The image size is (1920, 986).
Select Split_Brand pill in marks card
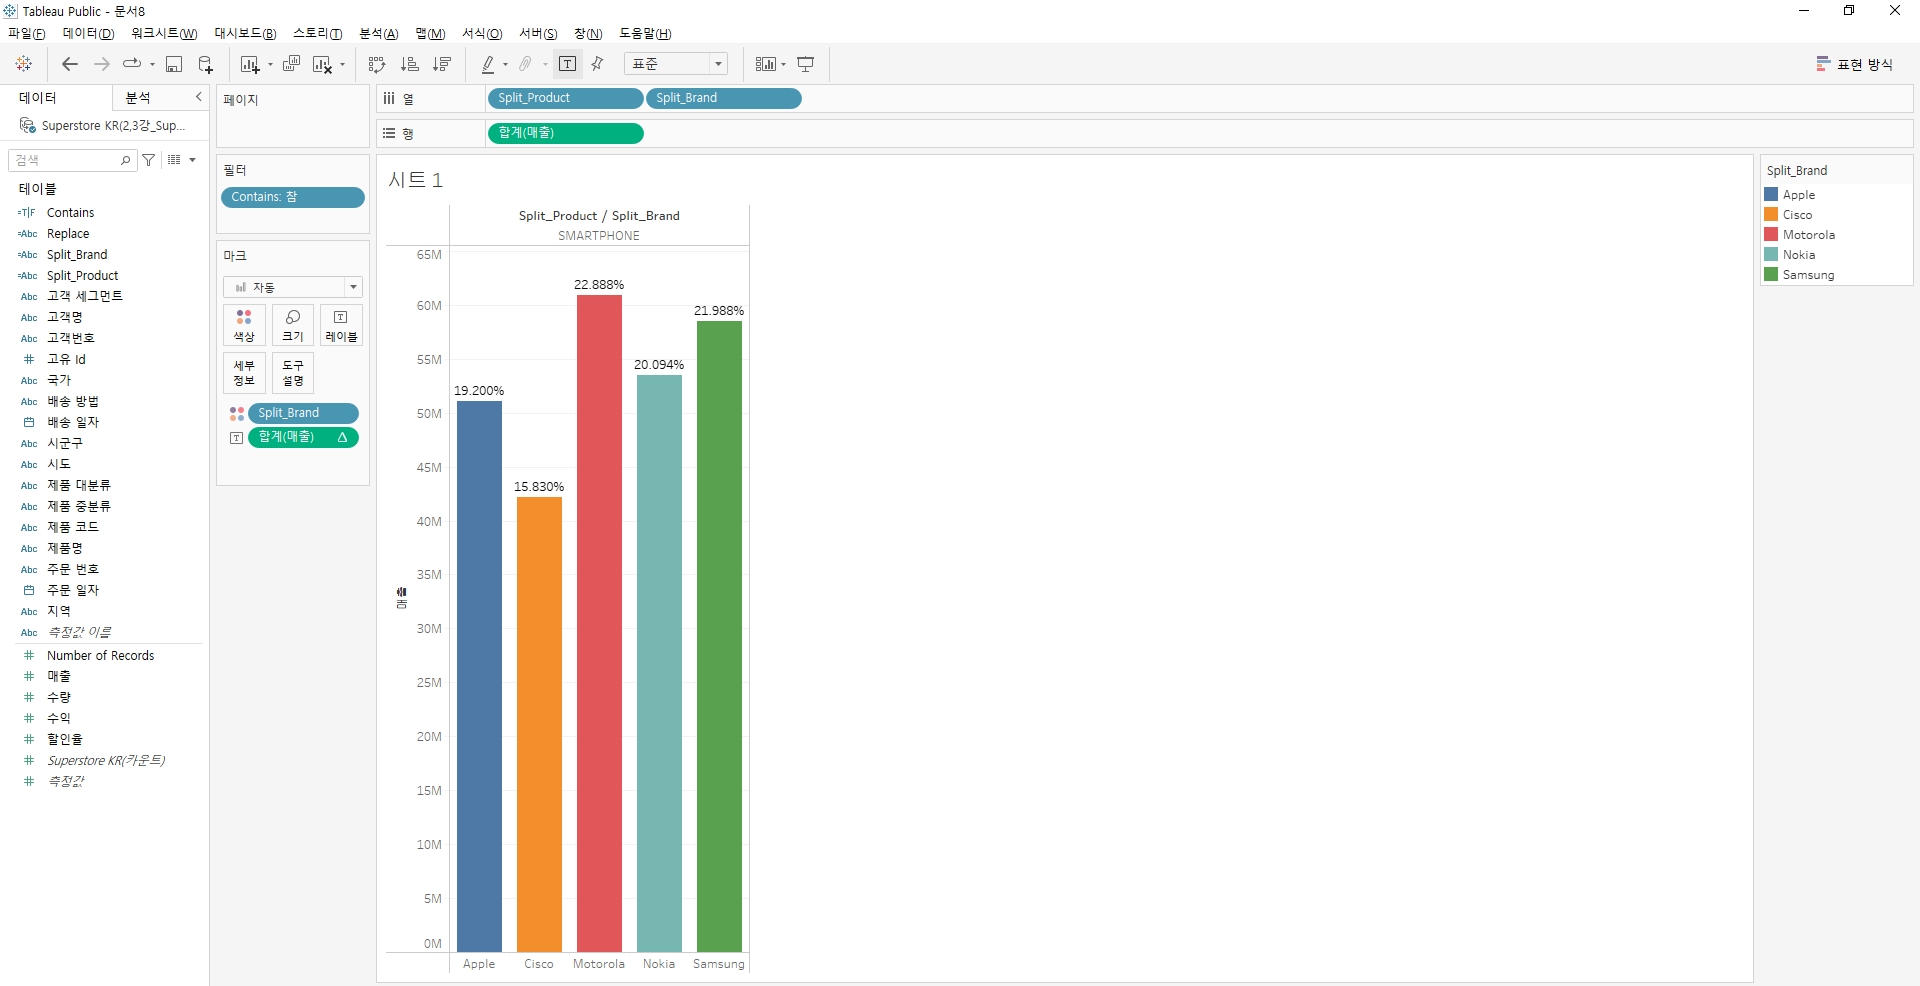point(303,413)
